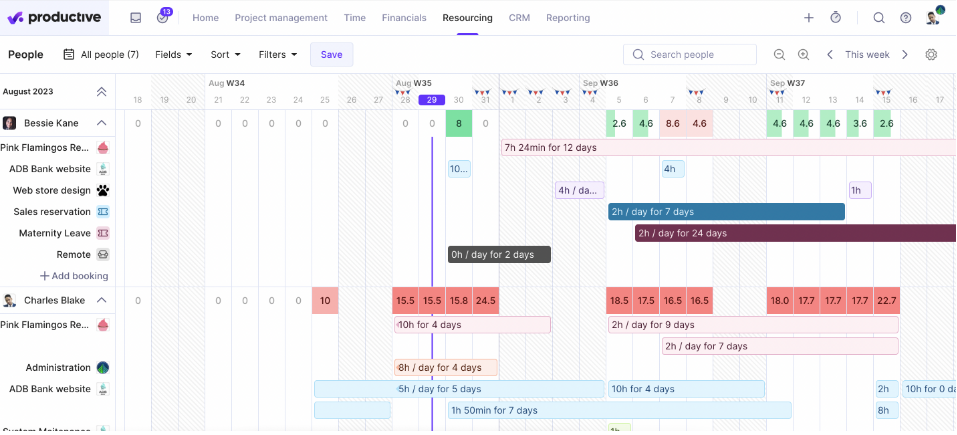Screen dimensions: 957x435
Task: Open the 1h 50min for 7 days booking
Action: click(x=619, y=411)
